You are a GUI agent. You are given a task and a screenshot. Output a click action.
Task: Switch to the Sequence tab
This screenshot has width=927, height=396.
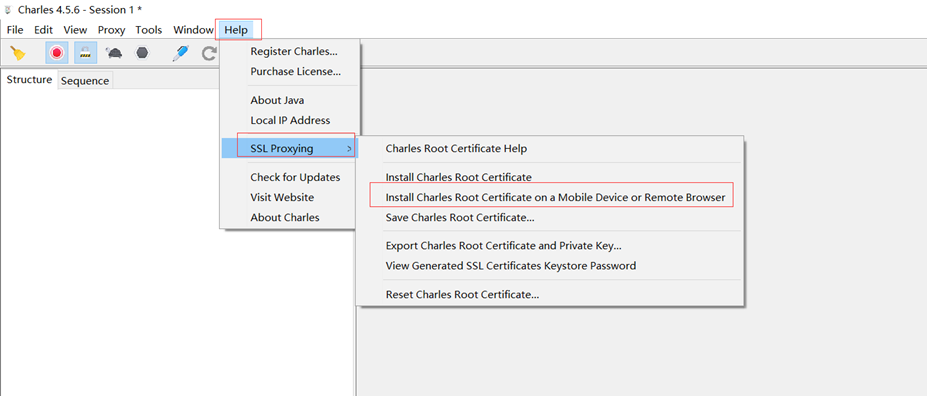pyautogui.click(x=85, y=81)
